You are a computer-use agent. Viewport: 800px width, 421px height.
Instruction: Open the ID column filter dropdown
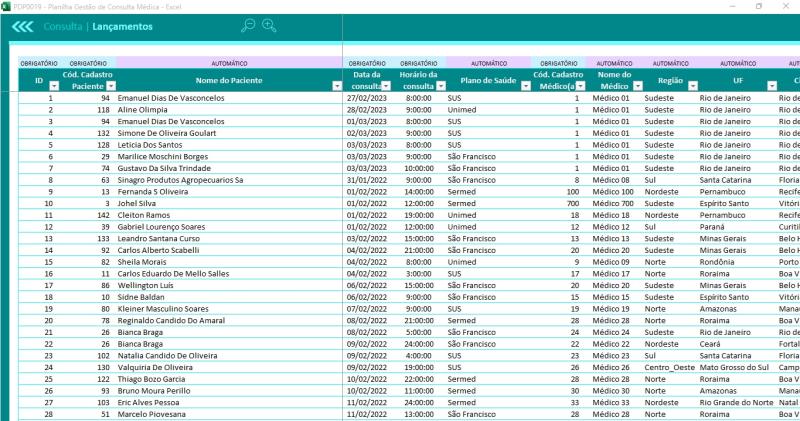[x=54, y=86]
